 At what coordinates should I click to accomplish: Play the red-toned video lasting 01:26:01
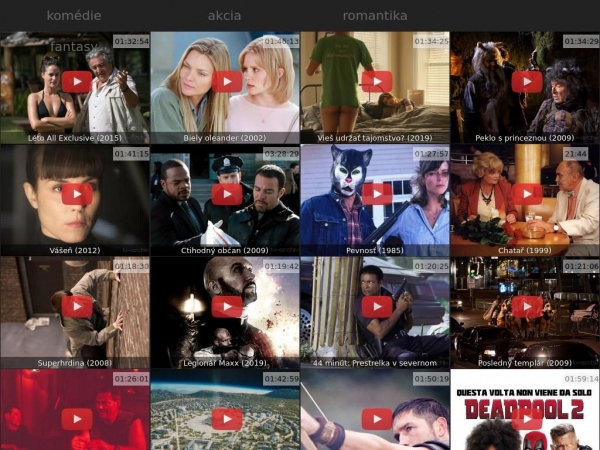(x=77, y=419)
